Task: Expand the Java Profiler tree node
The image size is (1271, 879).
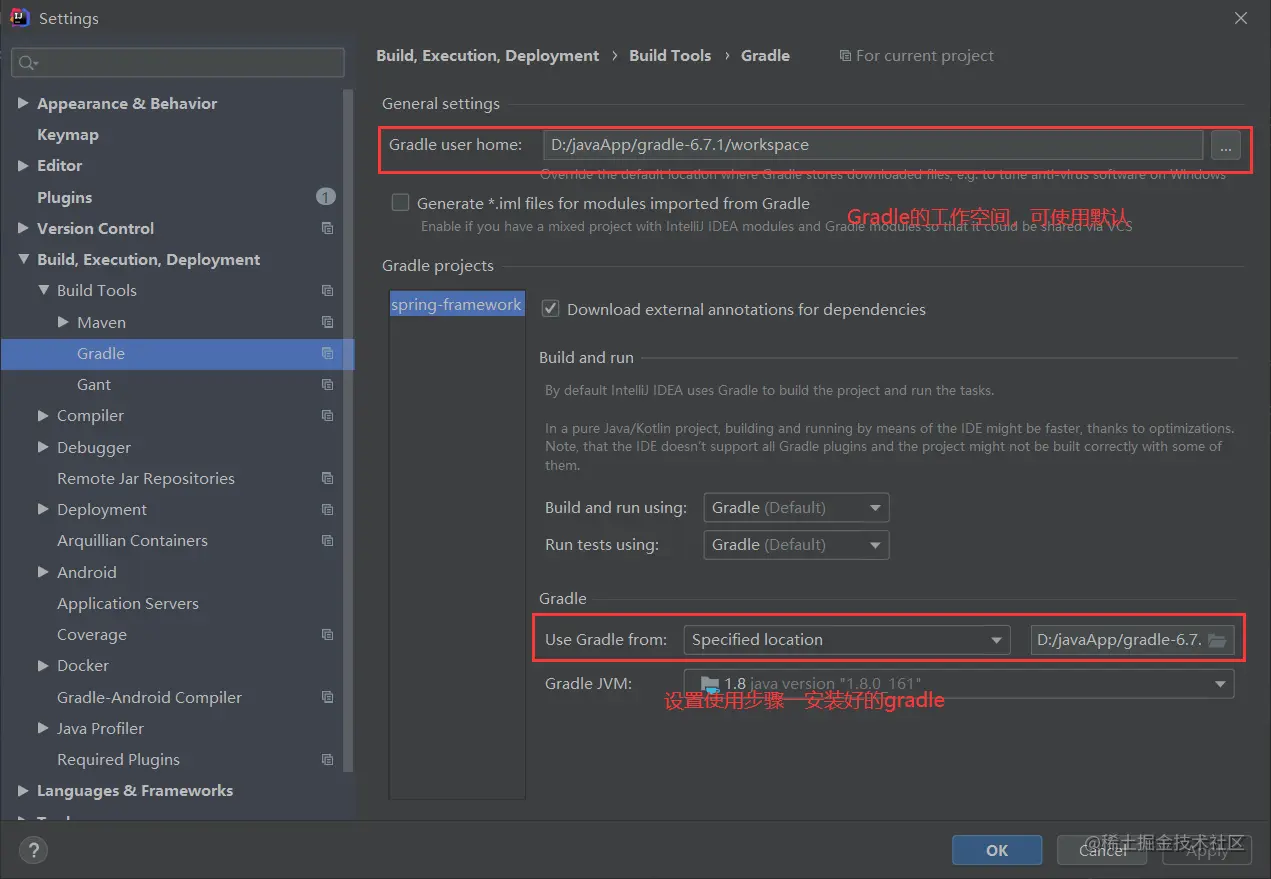Action: (x=43, y=728)
